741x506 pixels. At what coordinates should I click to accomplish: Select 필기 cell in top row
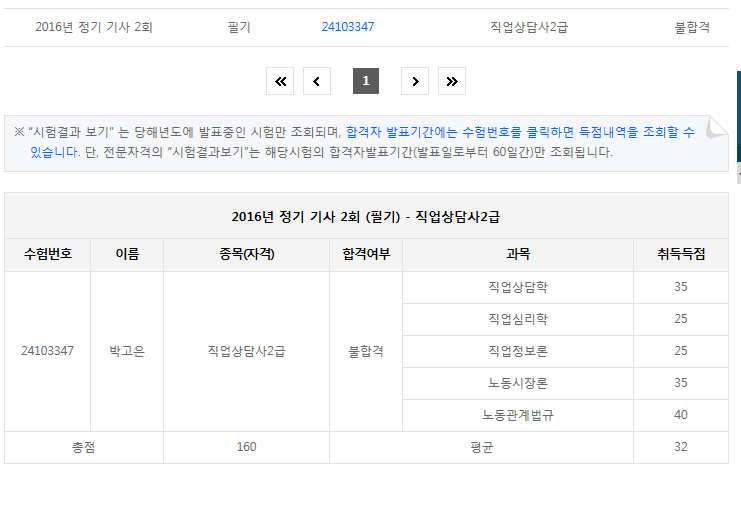pyautogui.click(x=239, y=27)
